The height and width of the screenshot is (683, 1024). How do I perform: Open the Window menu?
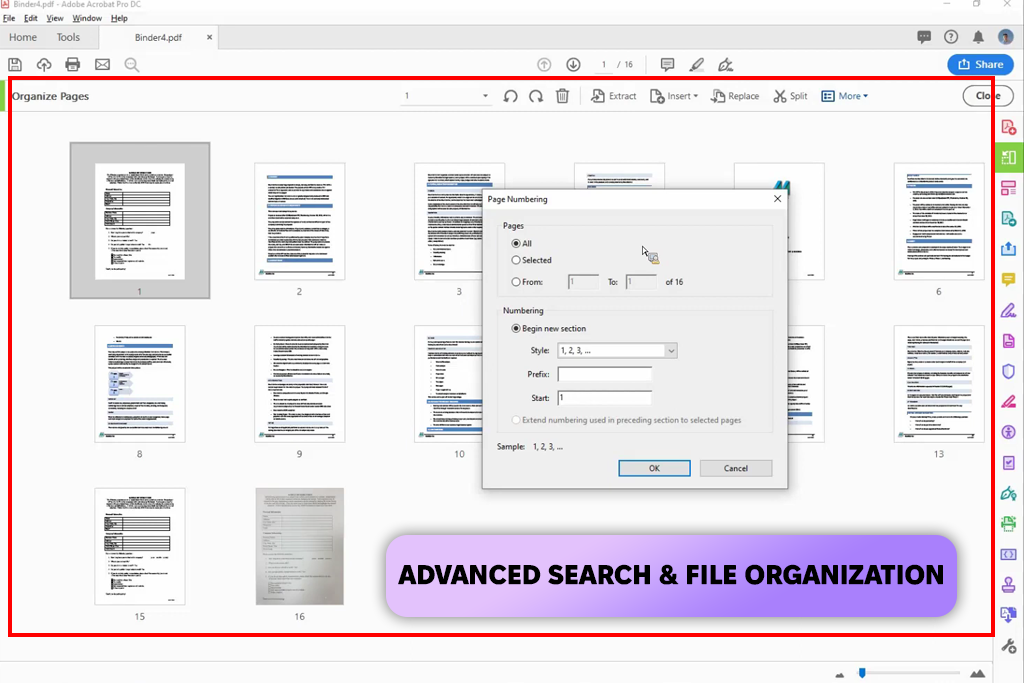pyautogui.click(x=87, y=18)
